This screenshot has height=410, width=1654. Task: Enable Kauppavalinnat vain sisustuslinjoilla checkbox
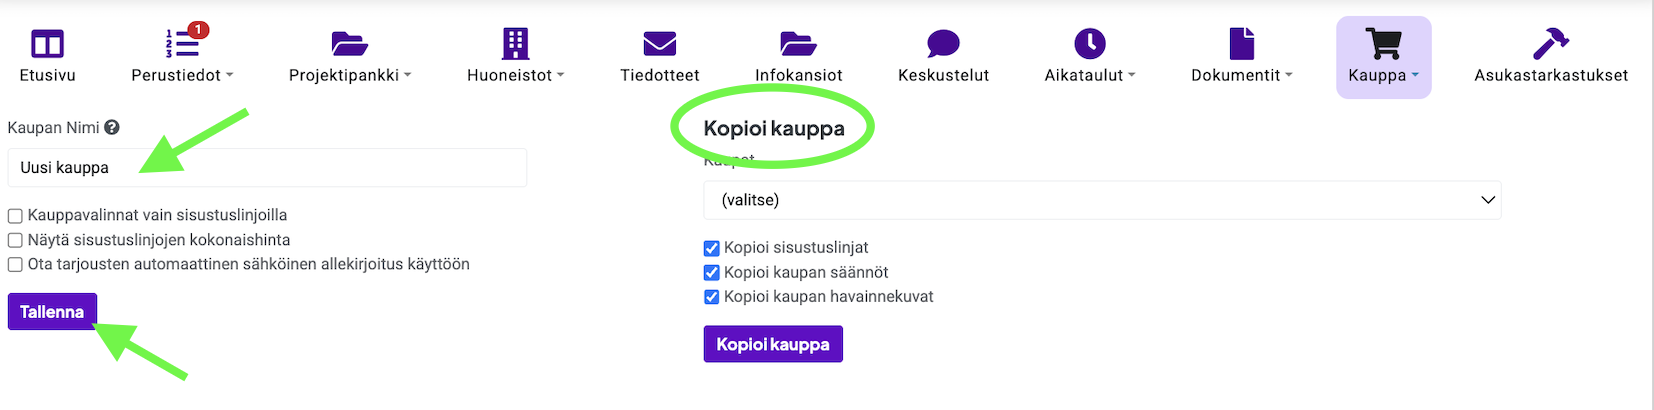coord(15,216)
